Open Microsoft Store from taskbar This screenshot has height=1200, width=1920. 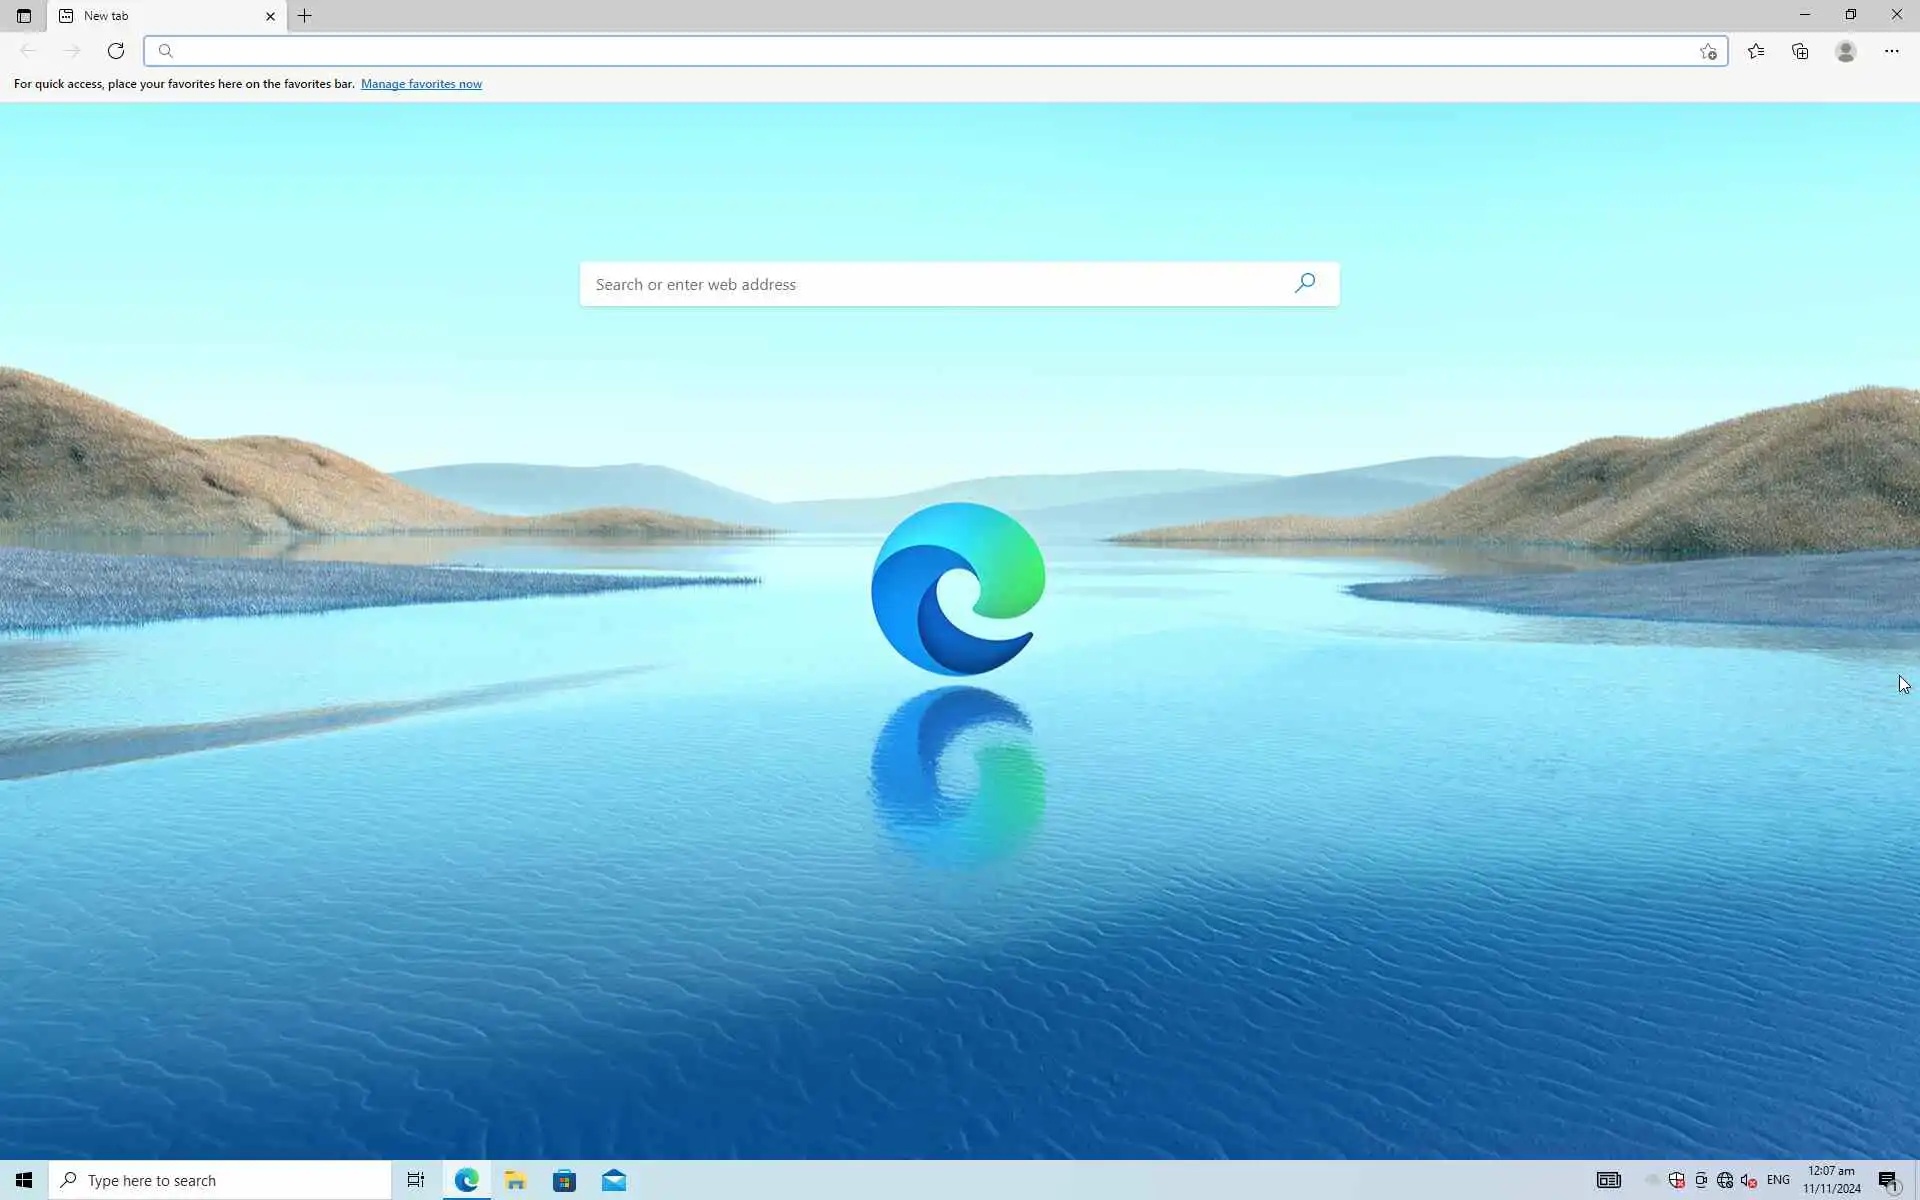[564, 1180]
